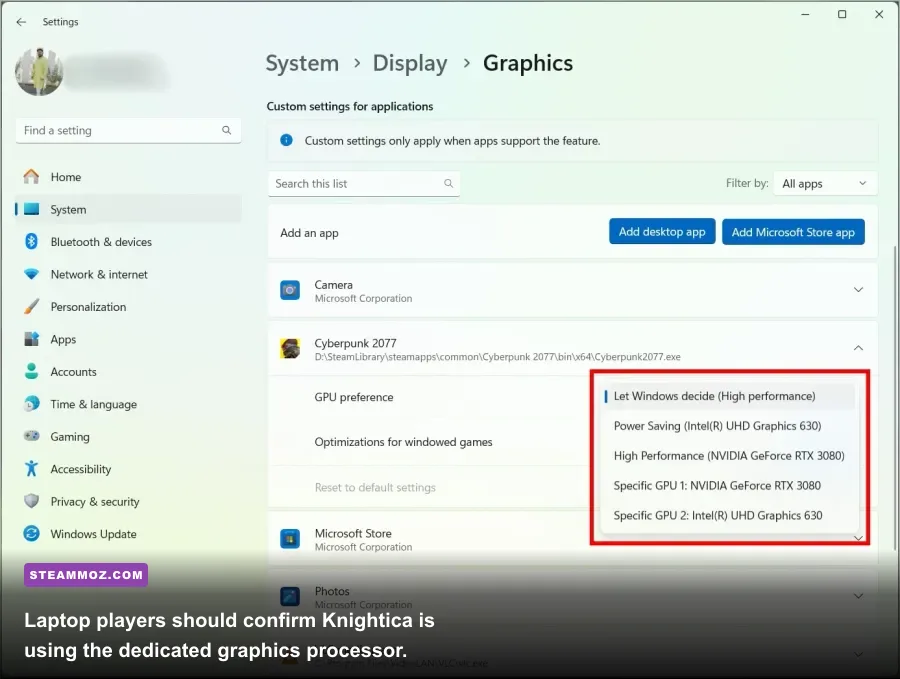This screenshot has width=900, height=679.
Task: Open Accessibility settings
Action: [128, 469]
